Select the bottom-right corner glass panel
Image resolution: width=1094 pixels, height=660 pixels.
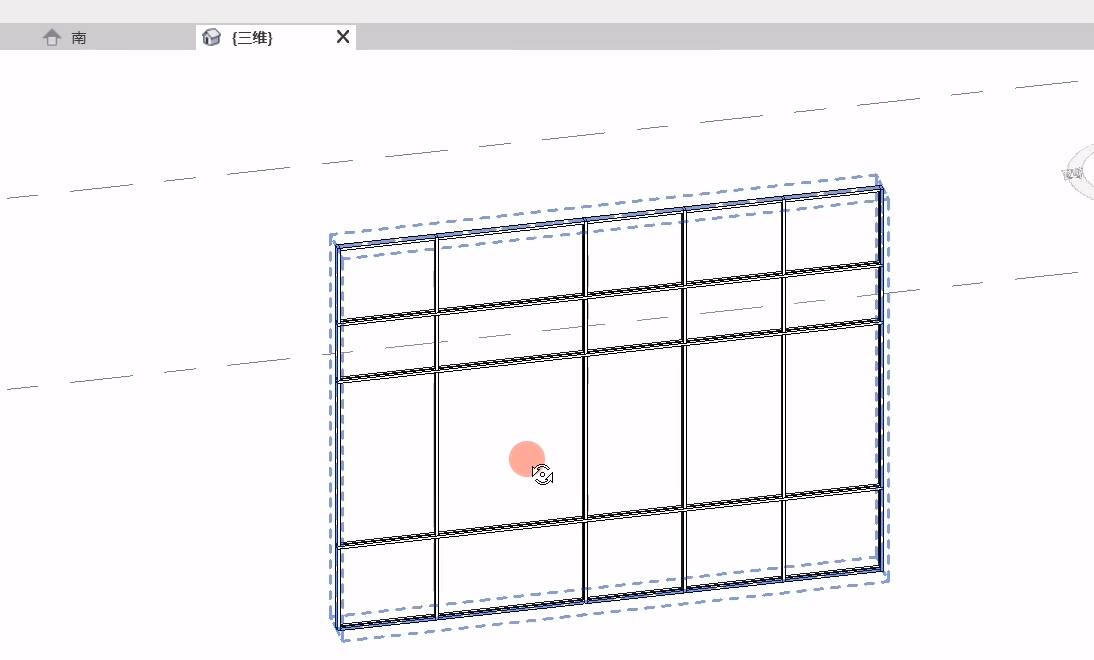click(x=830, y=534)
